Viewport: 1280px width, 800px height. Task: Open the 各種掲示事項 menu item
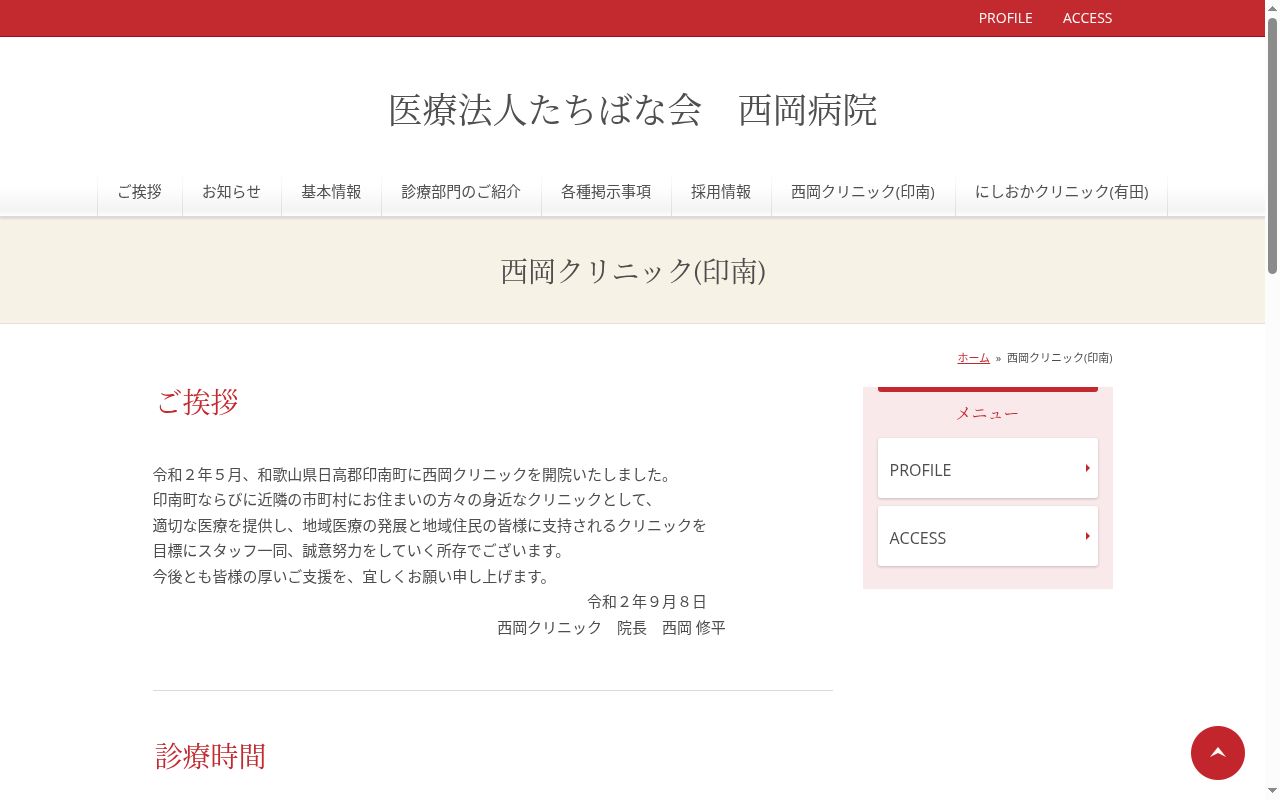click(606, 192)
